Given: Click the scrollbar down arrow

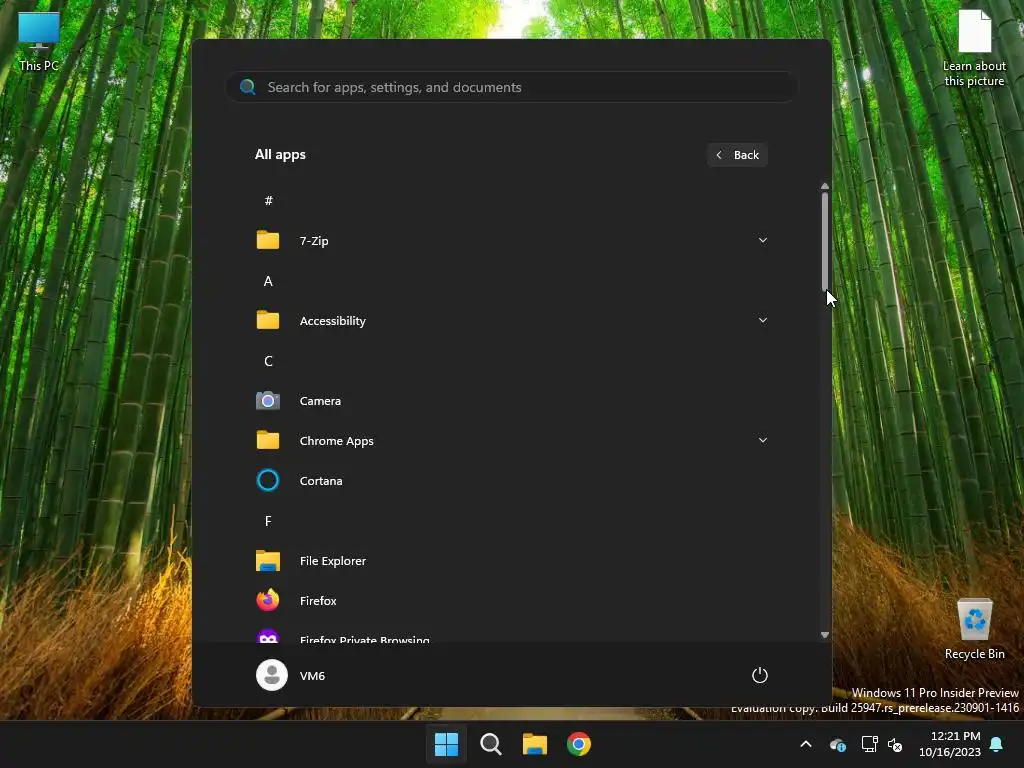Looking at the screenshot, I should (x=825, y=635).
